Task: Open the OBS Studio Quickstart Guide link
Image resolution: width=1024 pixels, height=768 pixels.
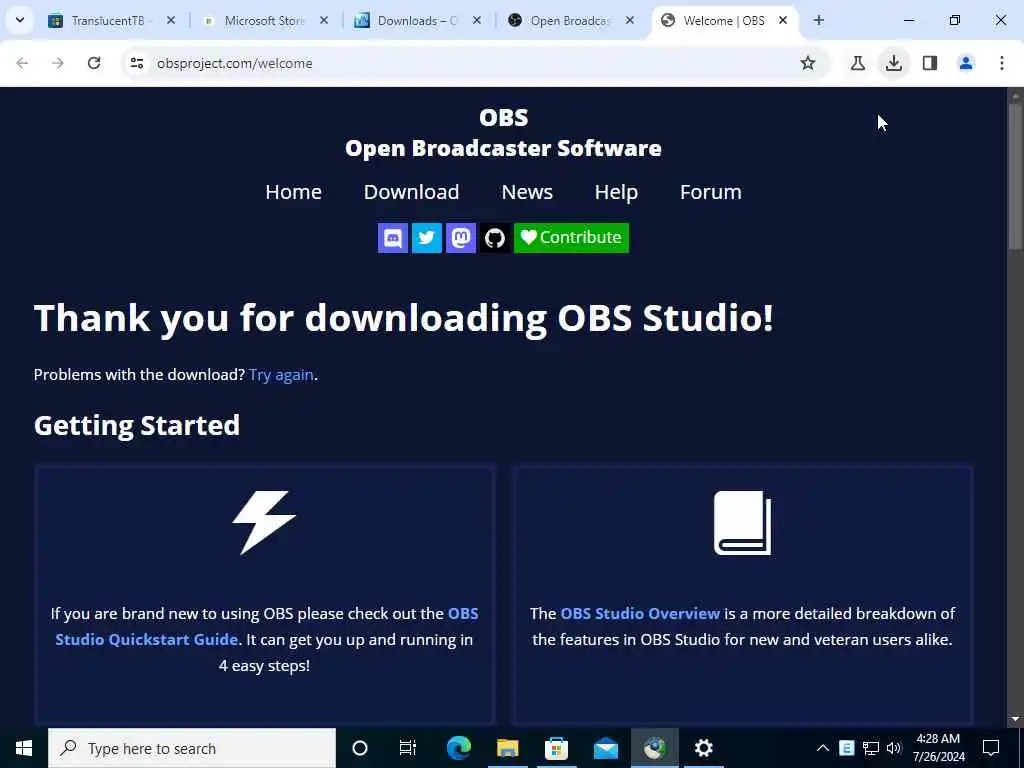Action: 266,626
